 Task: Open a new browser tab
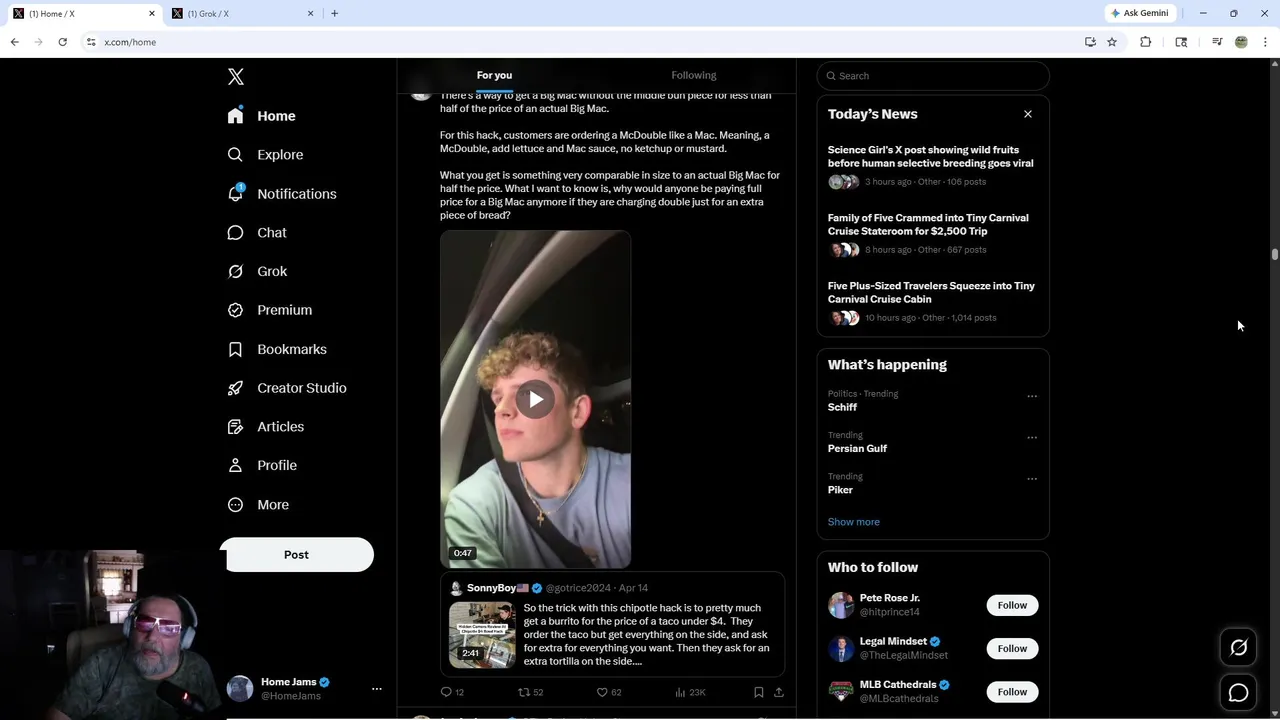coord(334,13)
